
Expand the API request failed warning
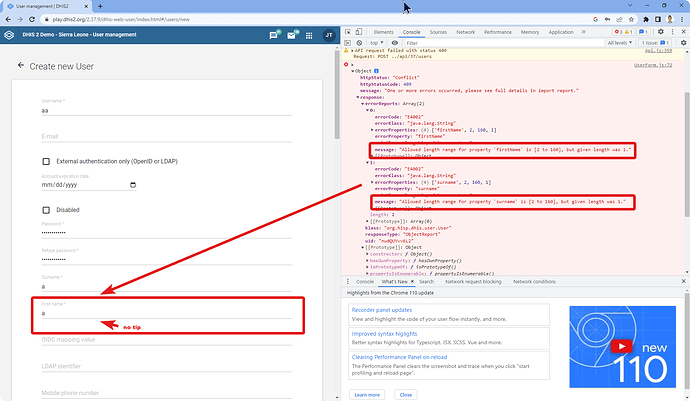click(352, 51)
